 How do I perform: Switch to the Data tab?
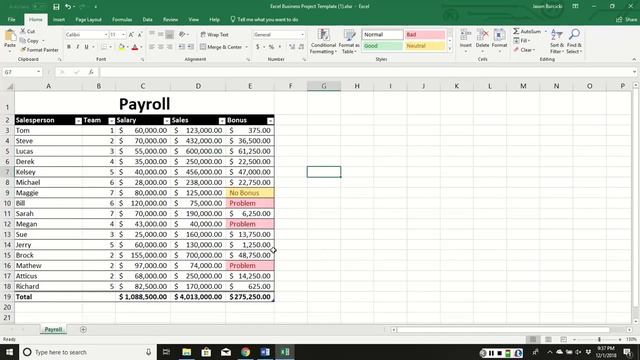tap(147, 20)
